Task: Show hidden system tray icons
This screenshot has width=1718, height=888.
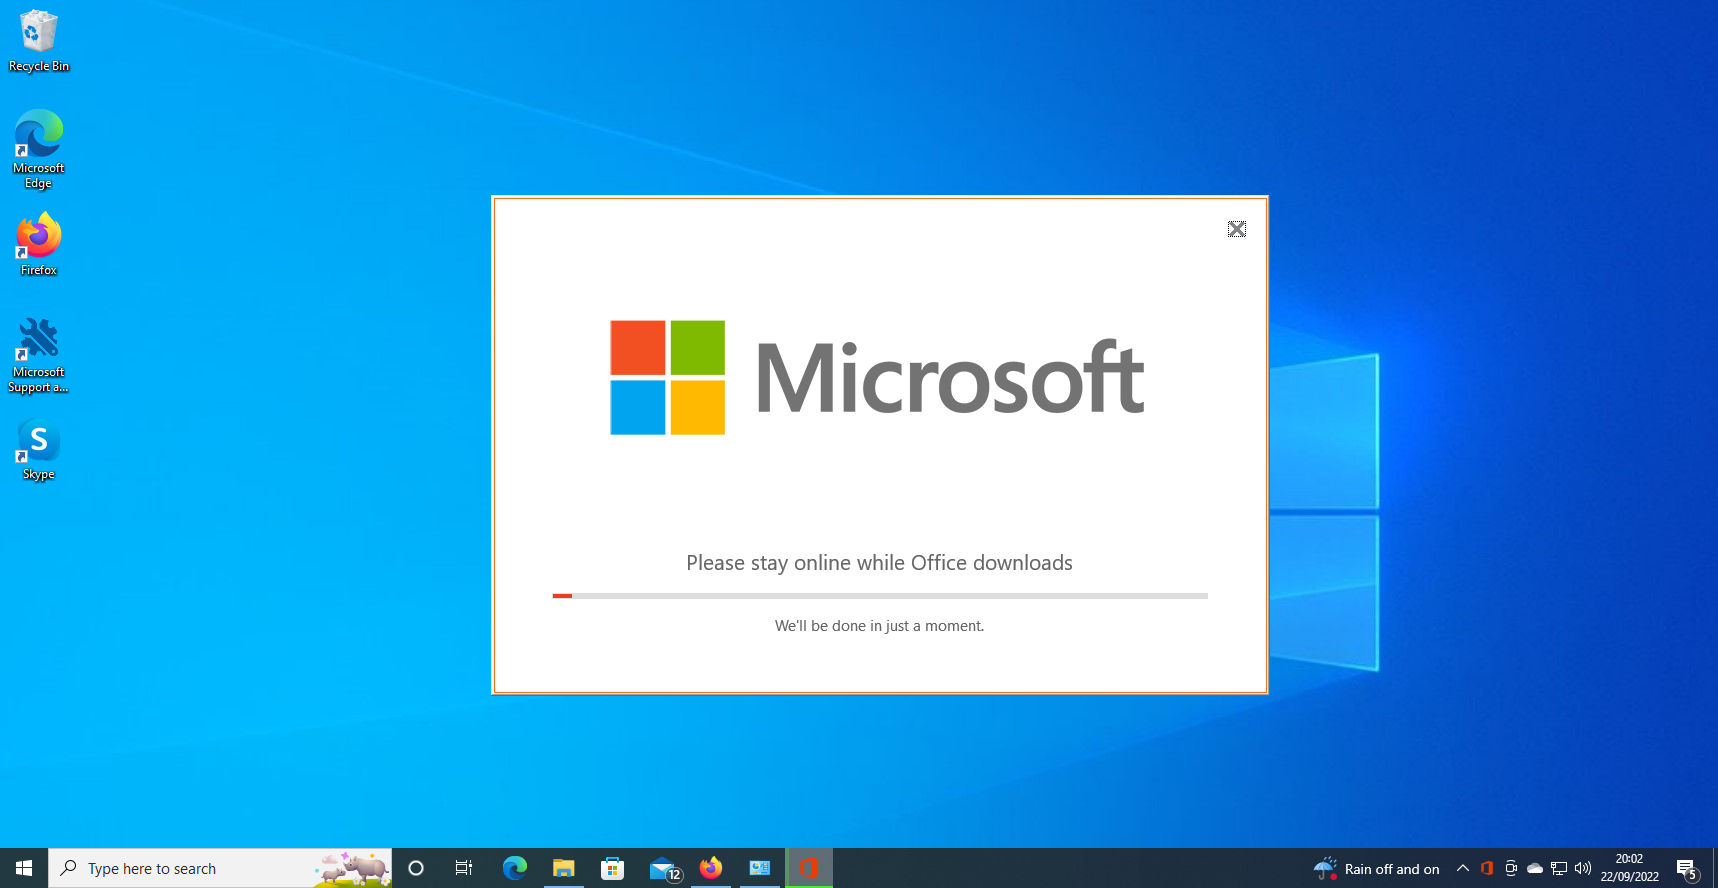Action: click(1463, 868)
